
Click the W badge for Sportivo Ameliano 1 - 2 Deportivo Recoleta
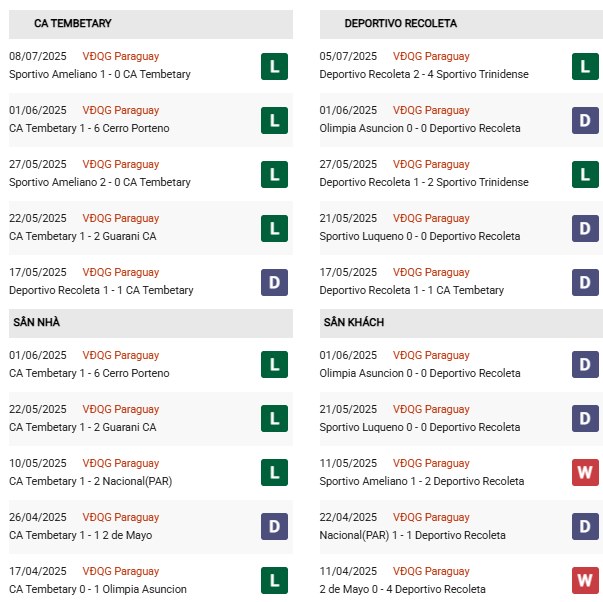coord(585,473)
